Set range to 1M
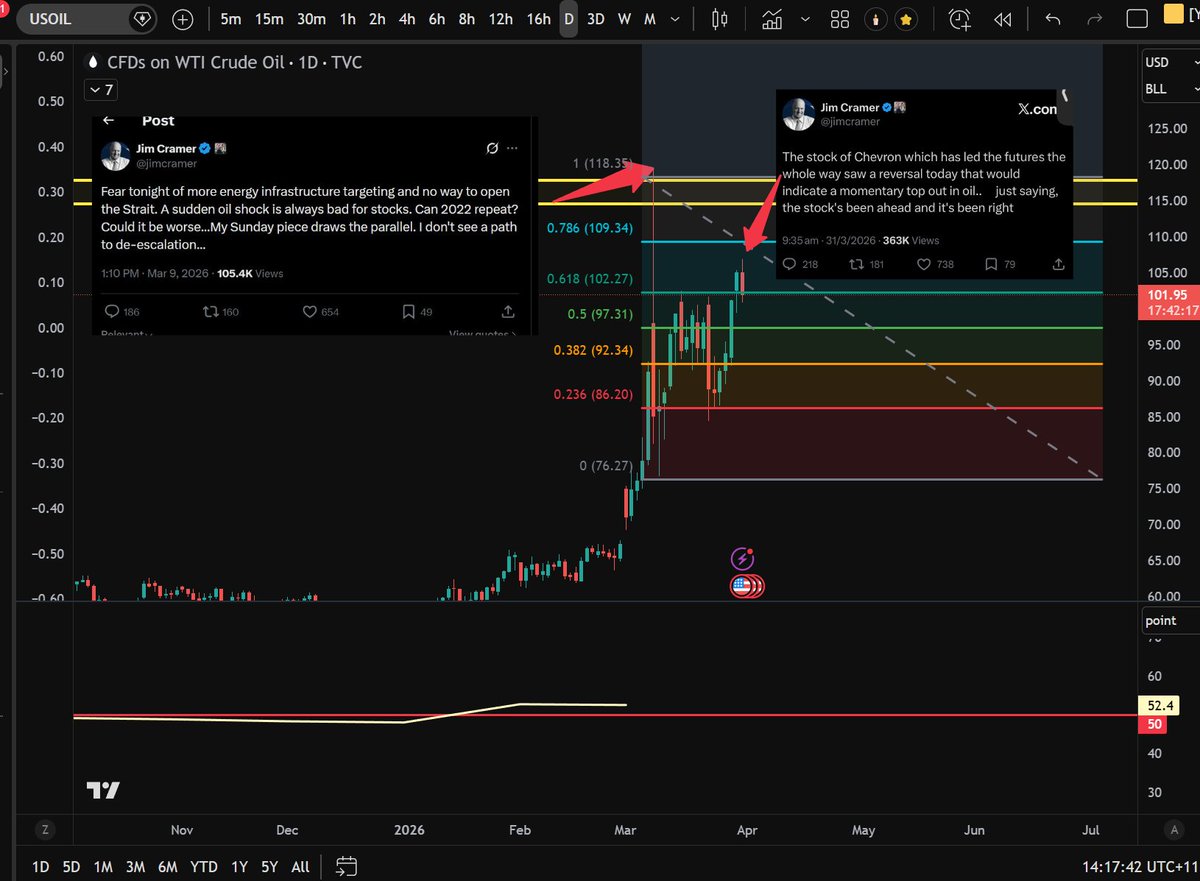1200x881 pixels. click(x=102, y=866)
